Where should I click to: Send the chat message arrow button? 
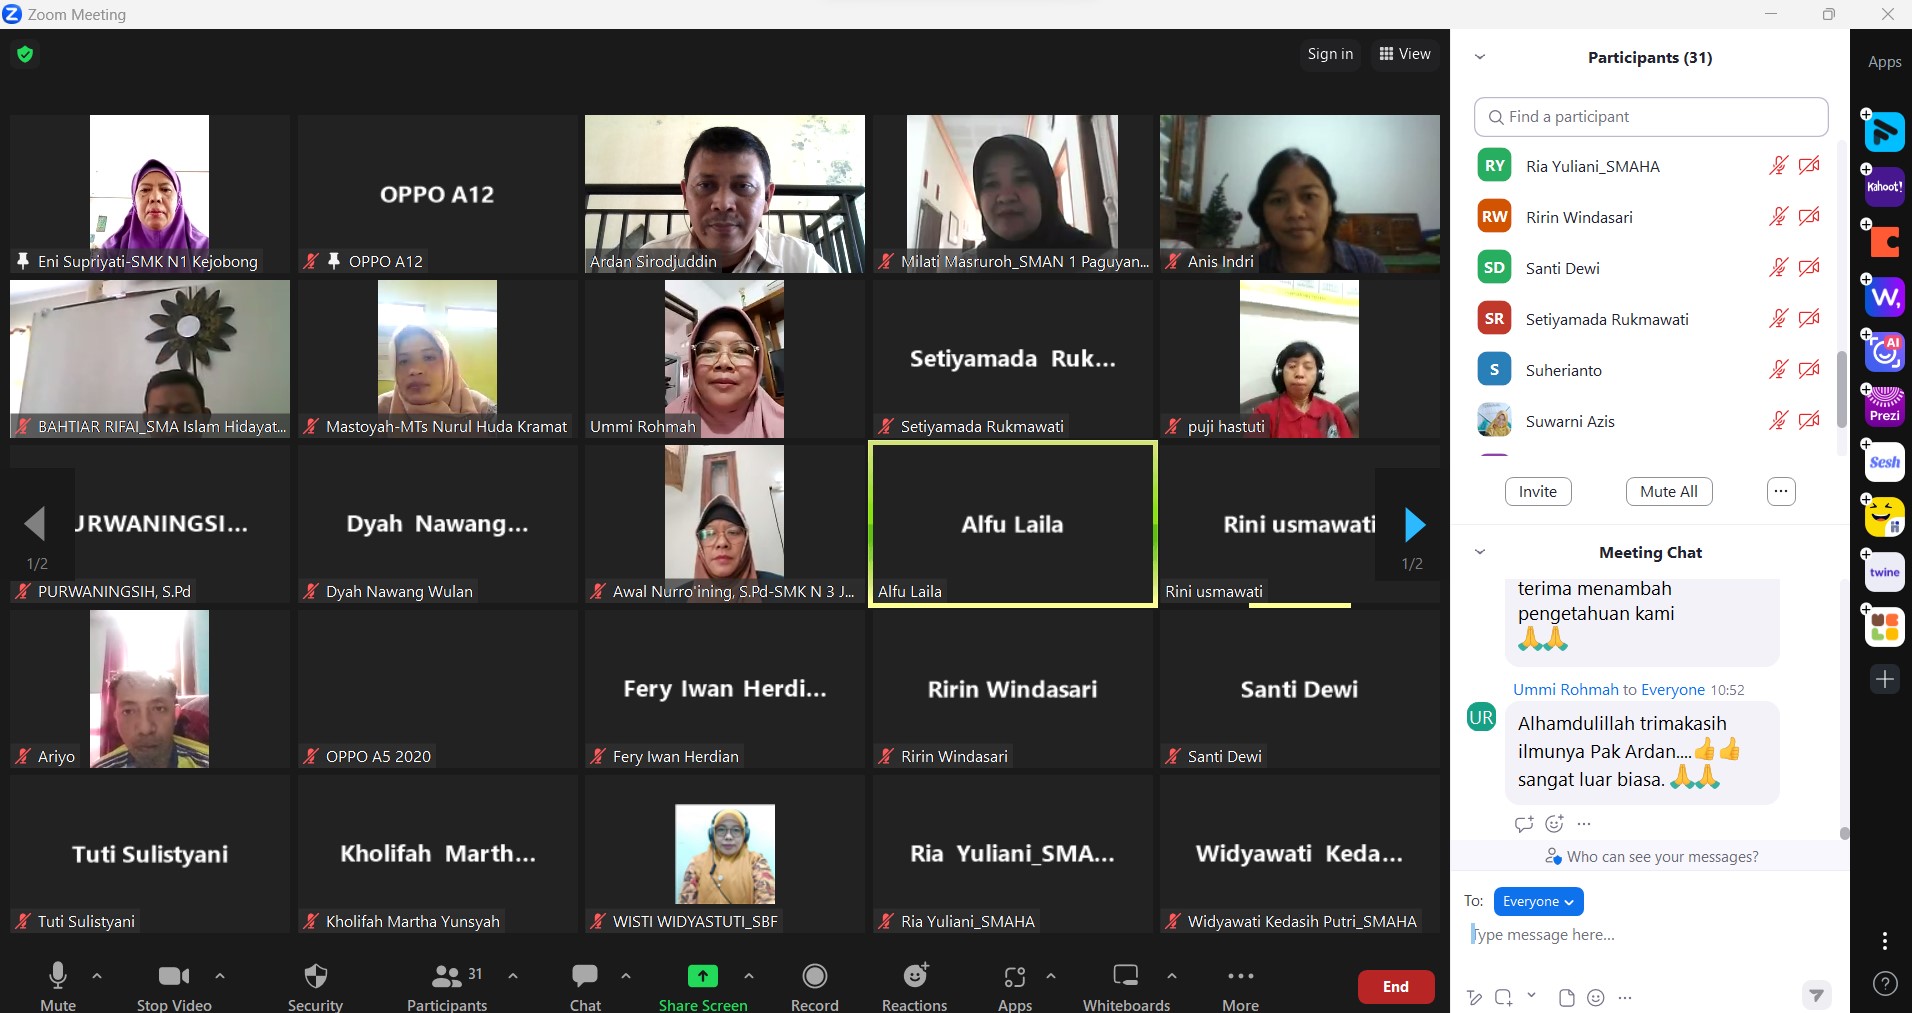pos(1816,995)
